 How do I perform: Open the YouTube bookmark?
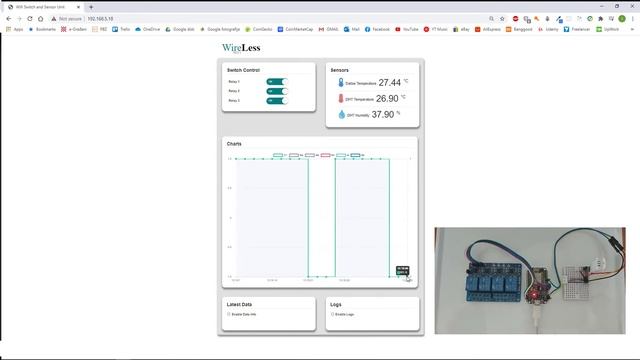click(407, 29)
